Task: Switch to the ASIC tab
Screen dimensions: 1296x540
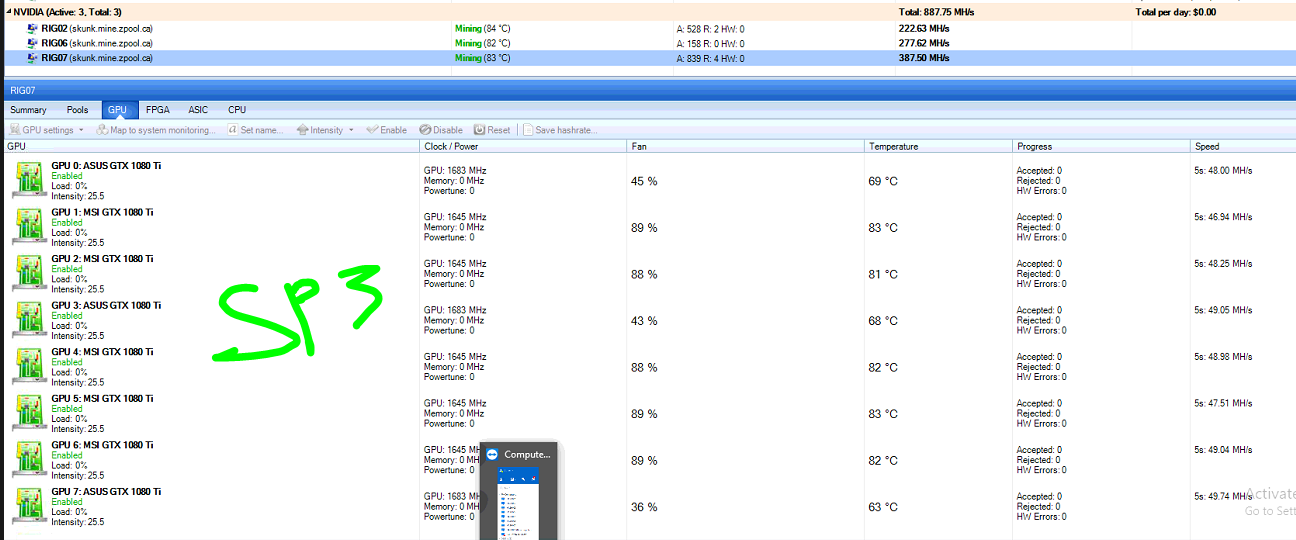Action: point(198,110)
